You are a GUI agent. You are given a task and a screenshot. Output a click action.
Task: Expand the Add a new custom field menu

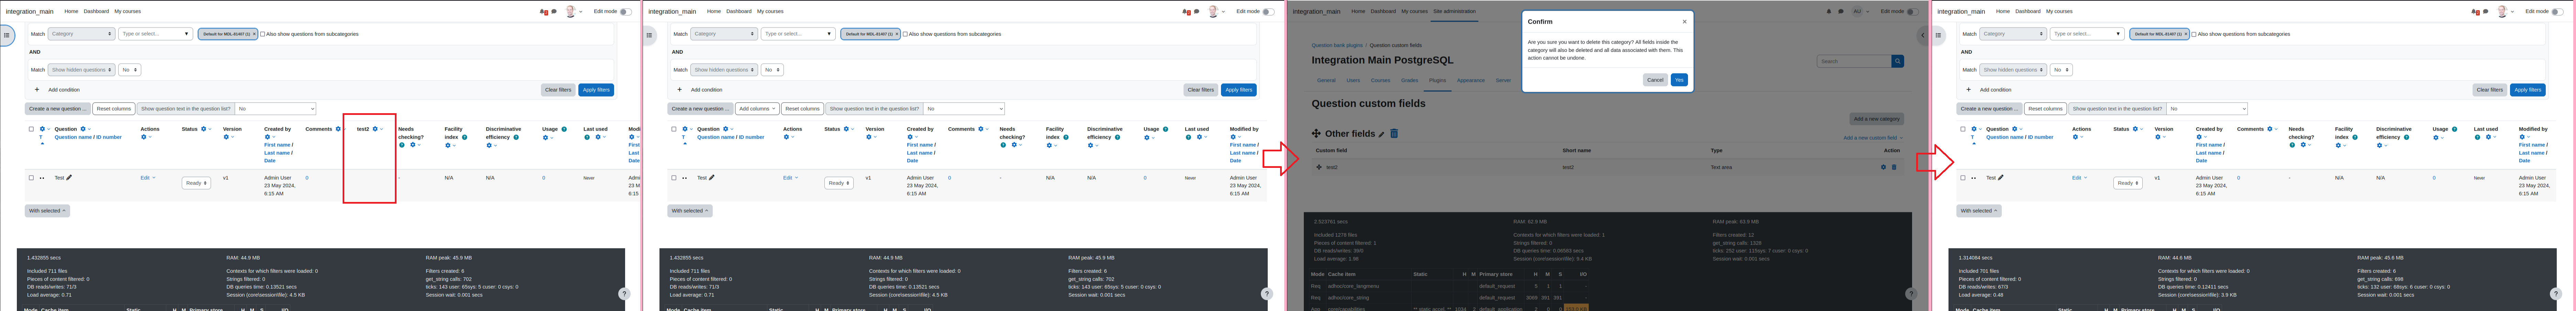[1873, 138]
